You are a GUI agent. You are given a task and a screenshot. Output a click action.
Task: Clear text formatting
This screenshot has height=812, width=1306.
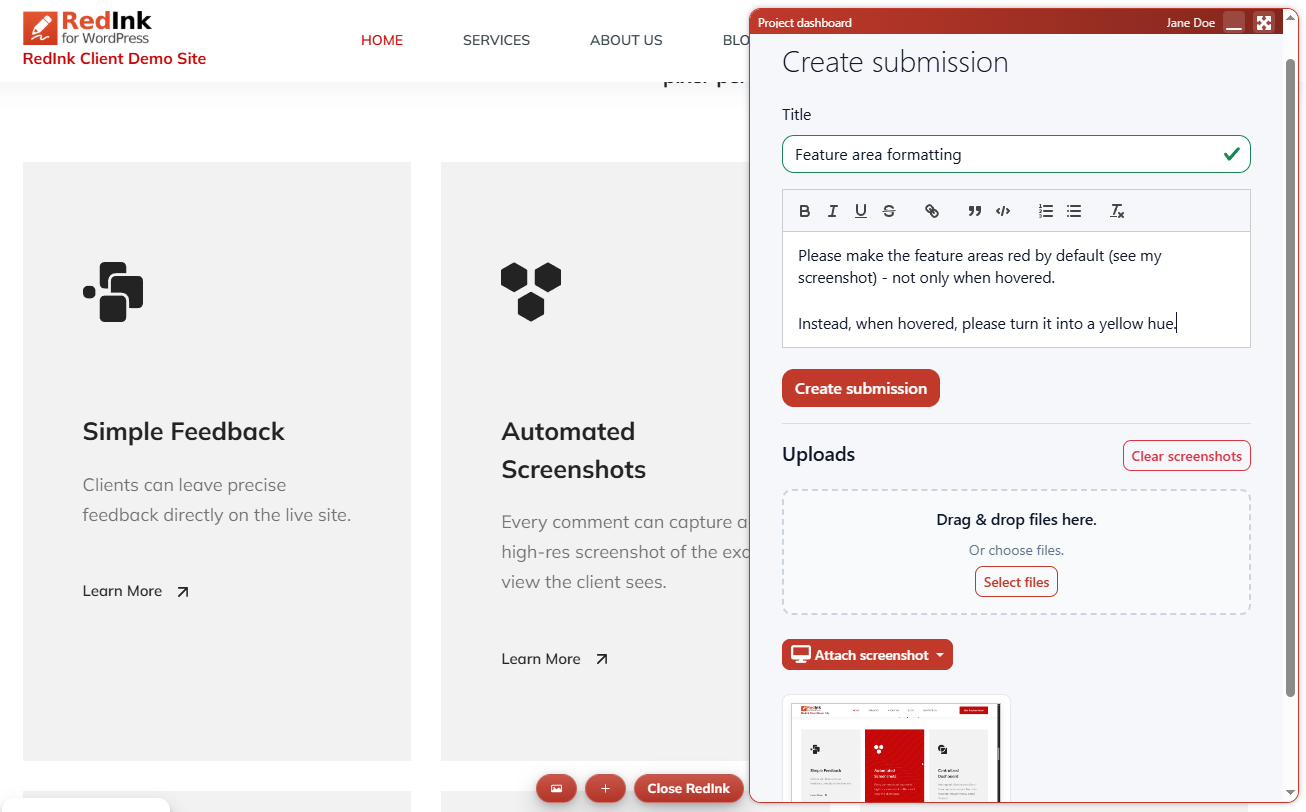(1117, 211)
